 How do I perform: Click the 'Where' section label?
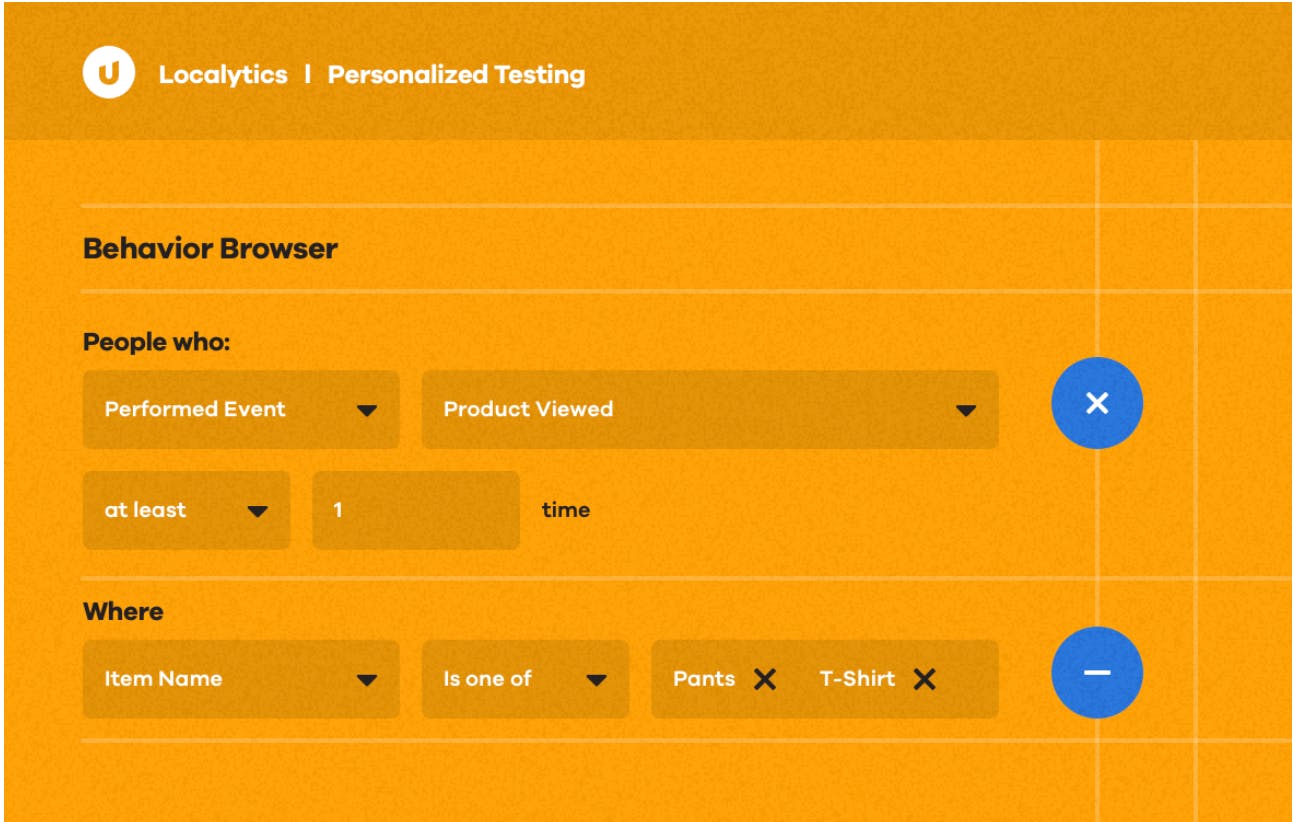123,611
